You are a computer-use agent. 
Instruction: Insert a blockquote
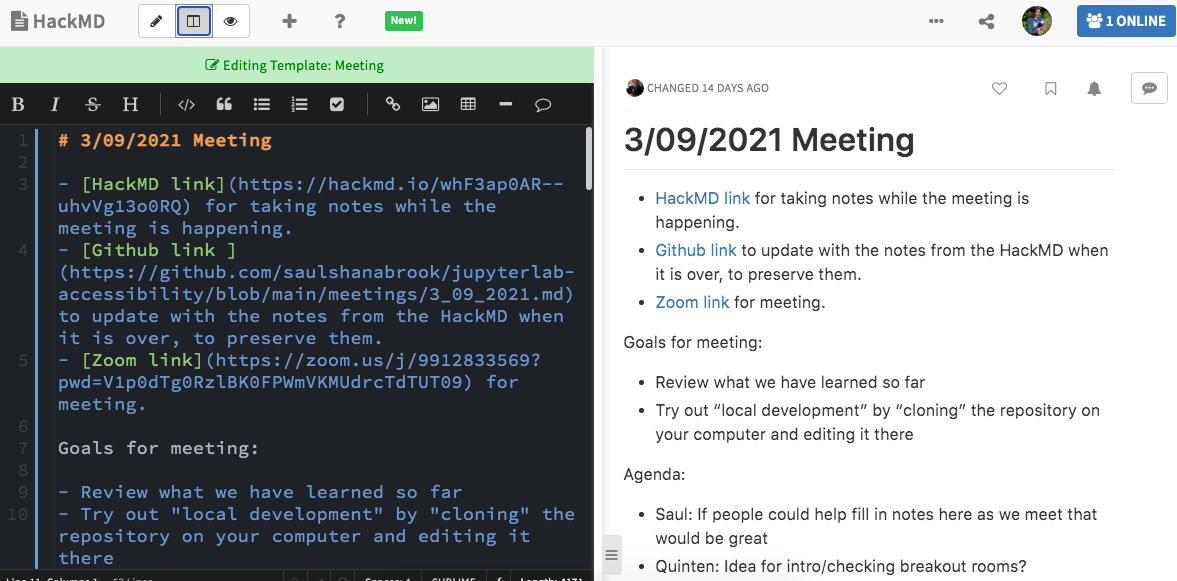(x=223, y=104)
